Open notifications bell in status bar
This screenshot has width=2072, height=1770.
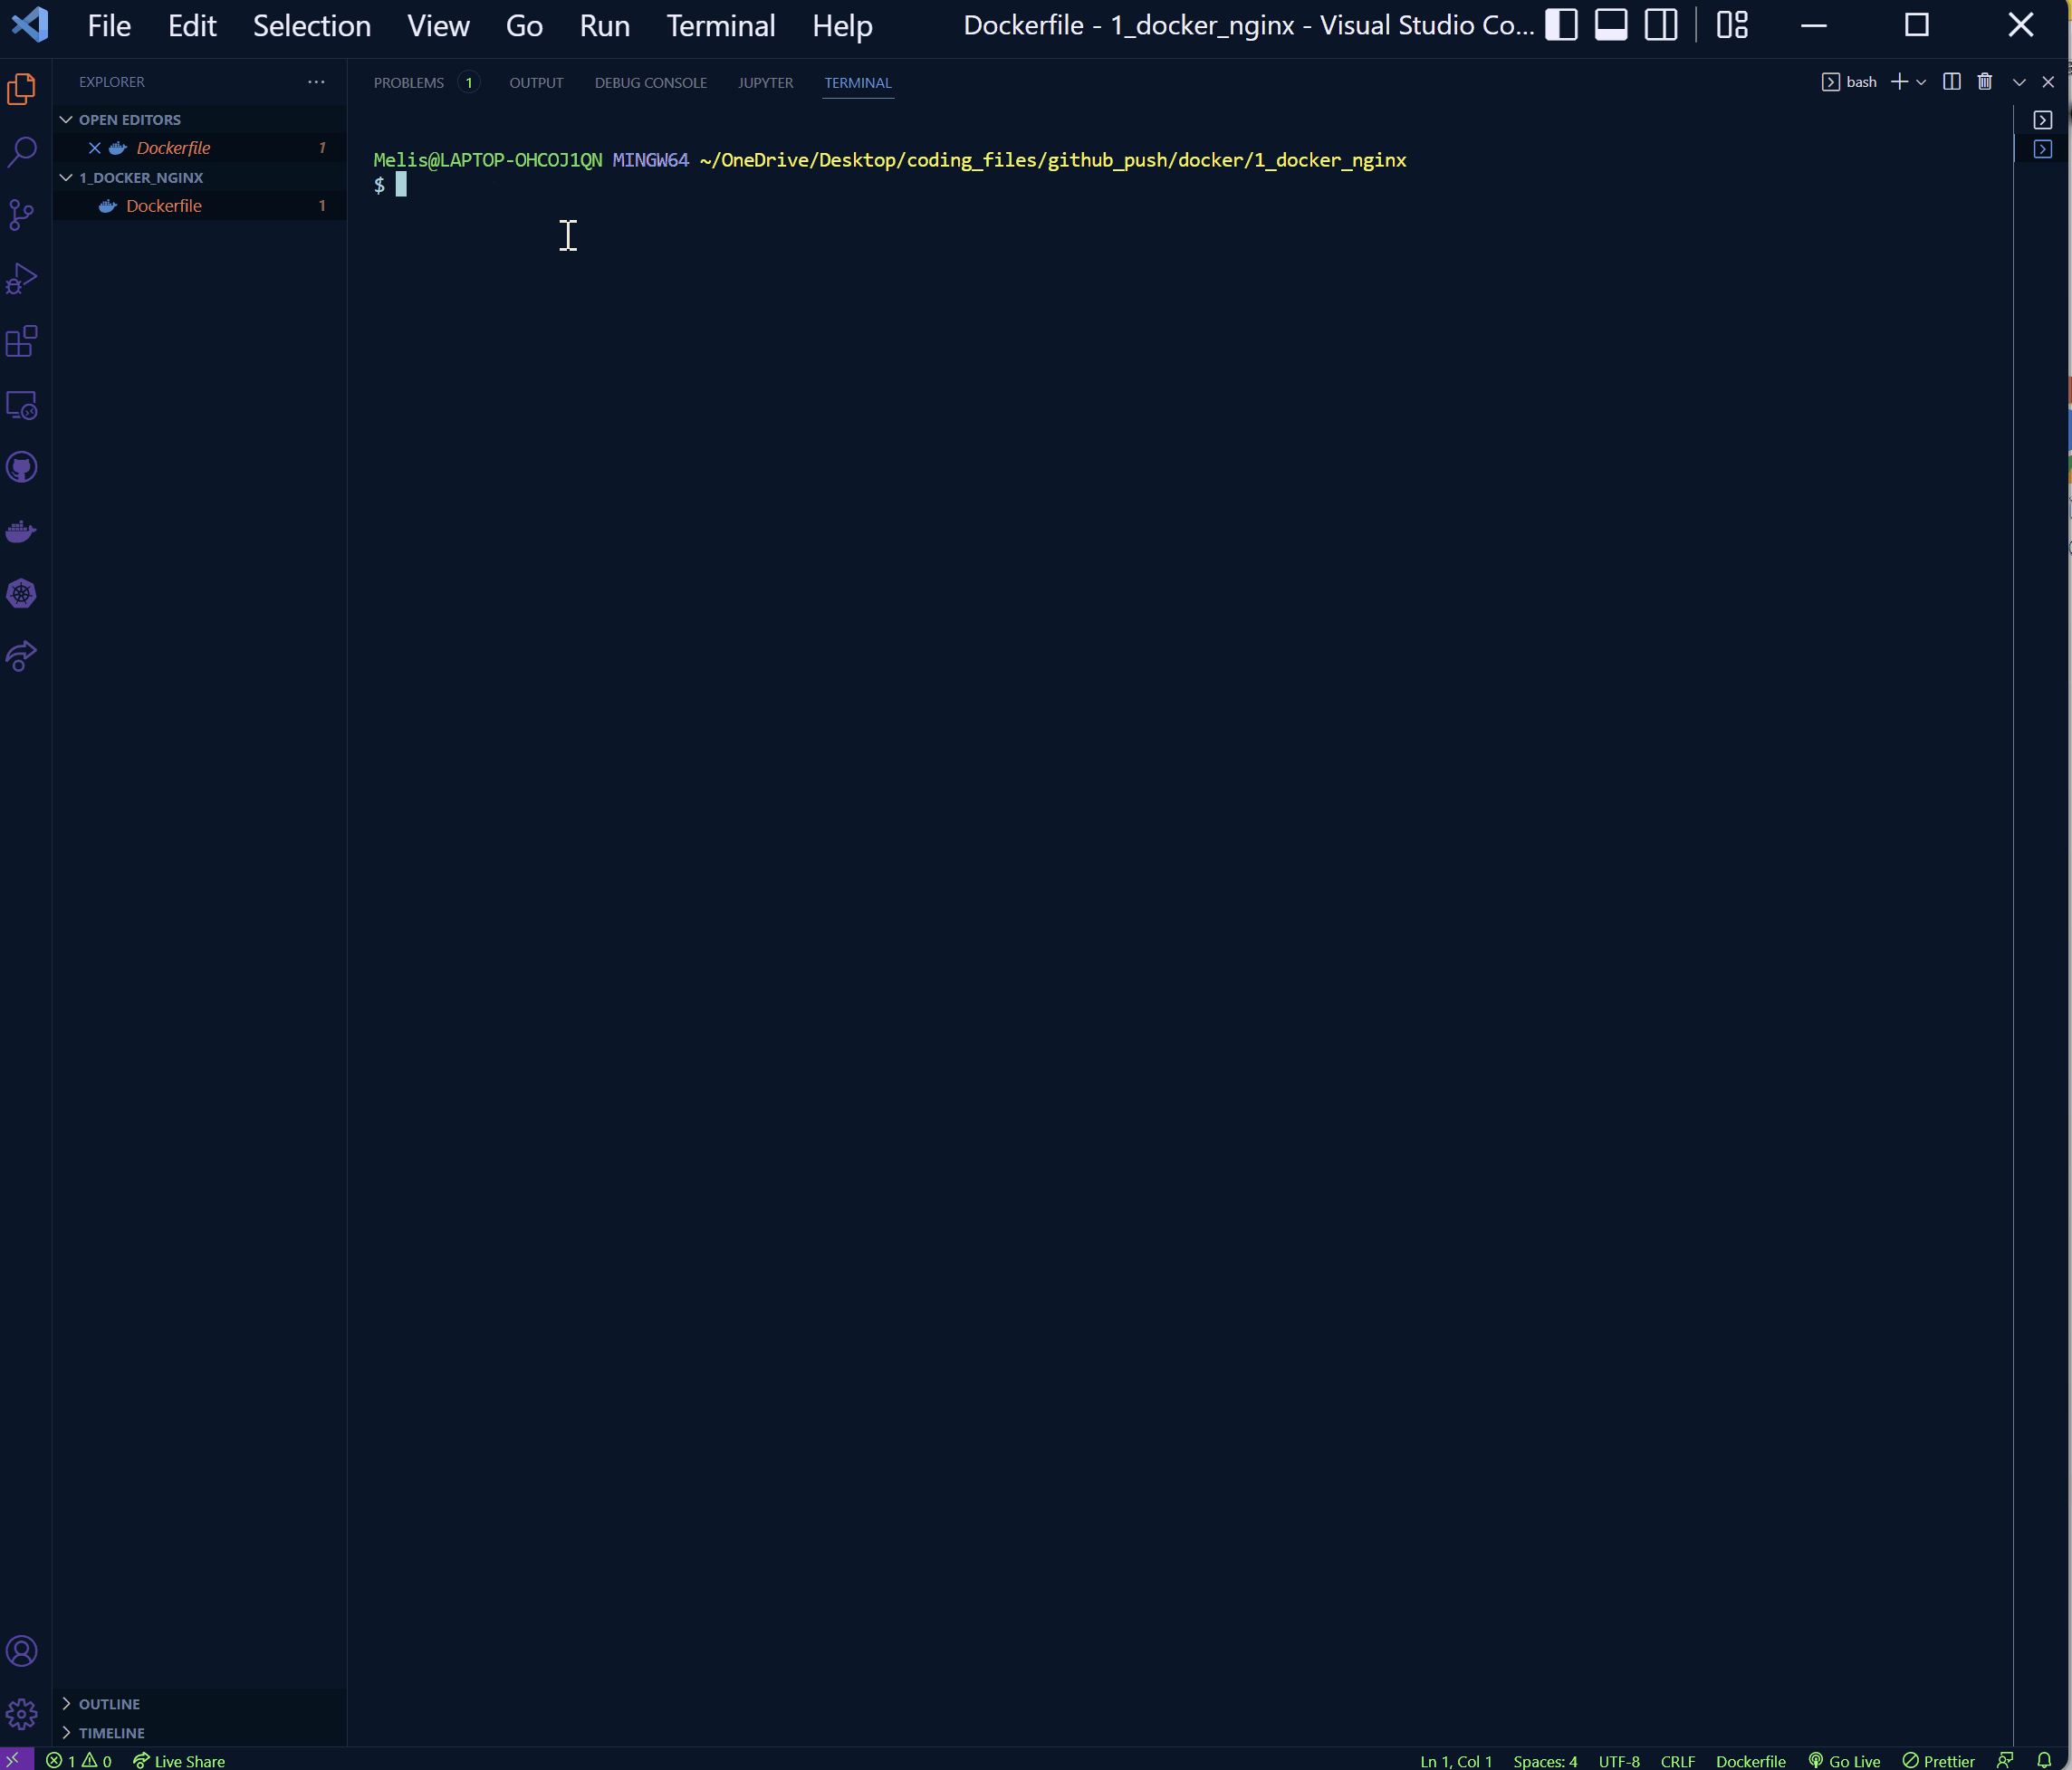point(2044,1760)
